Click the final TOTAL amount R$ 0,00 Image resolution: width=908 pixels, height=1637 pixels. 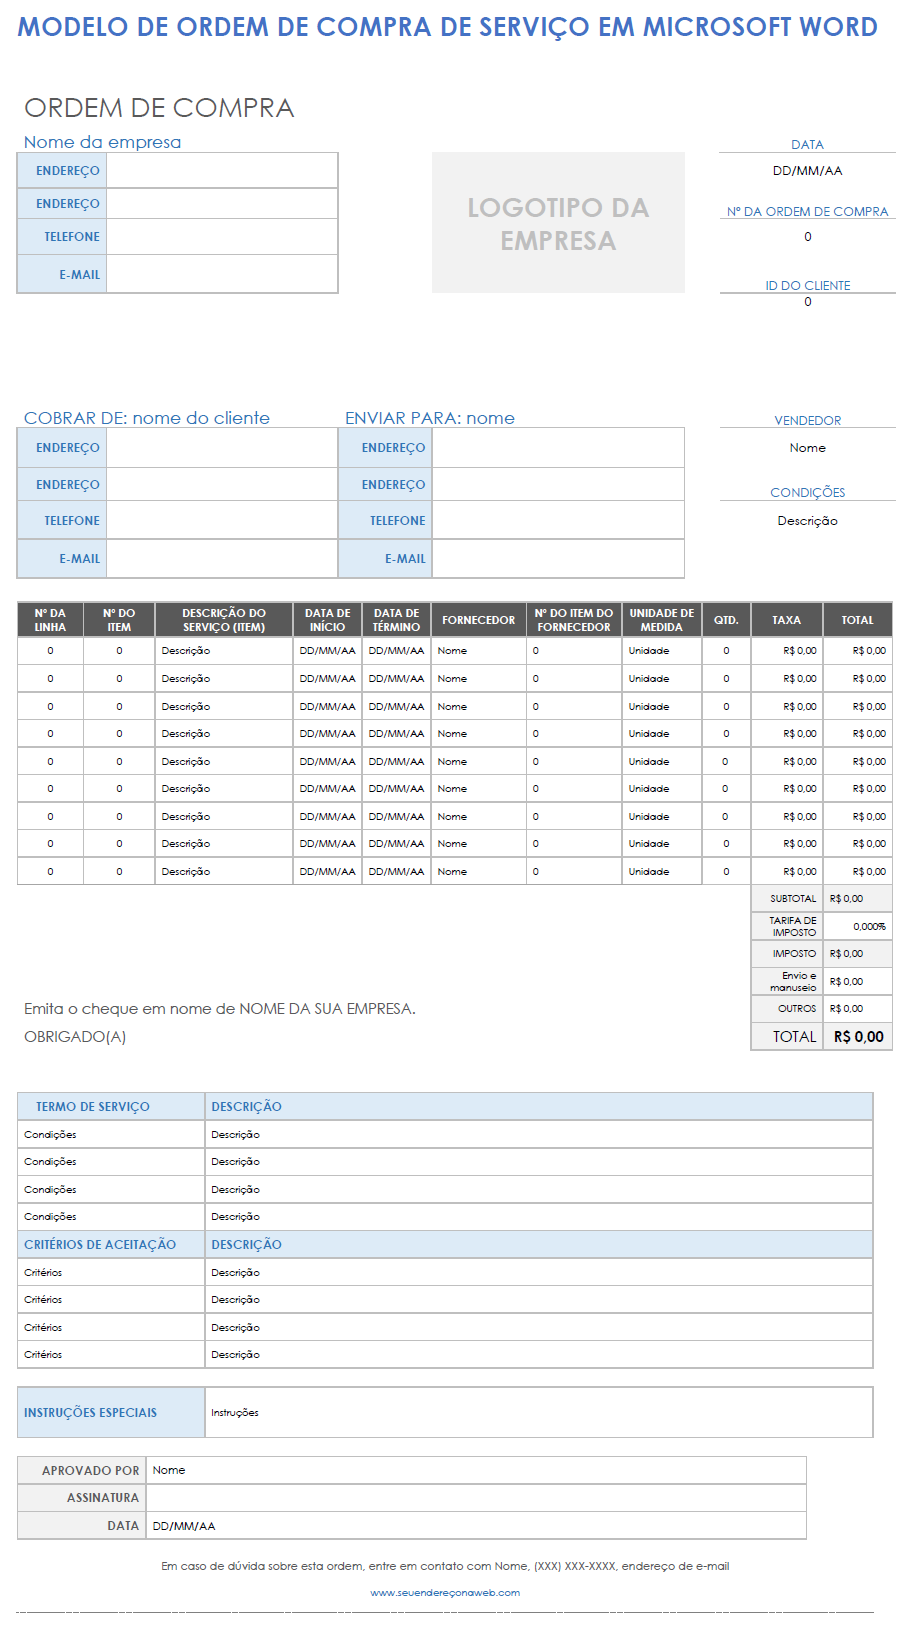[x=858, y=1037]
